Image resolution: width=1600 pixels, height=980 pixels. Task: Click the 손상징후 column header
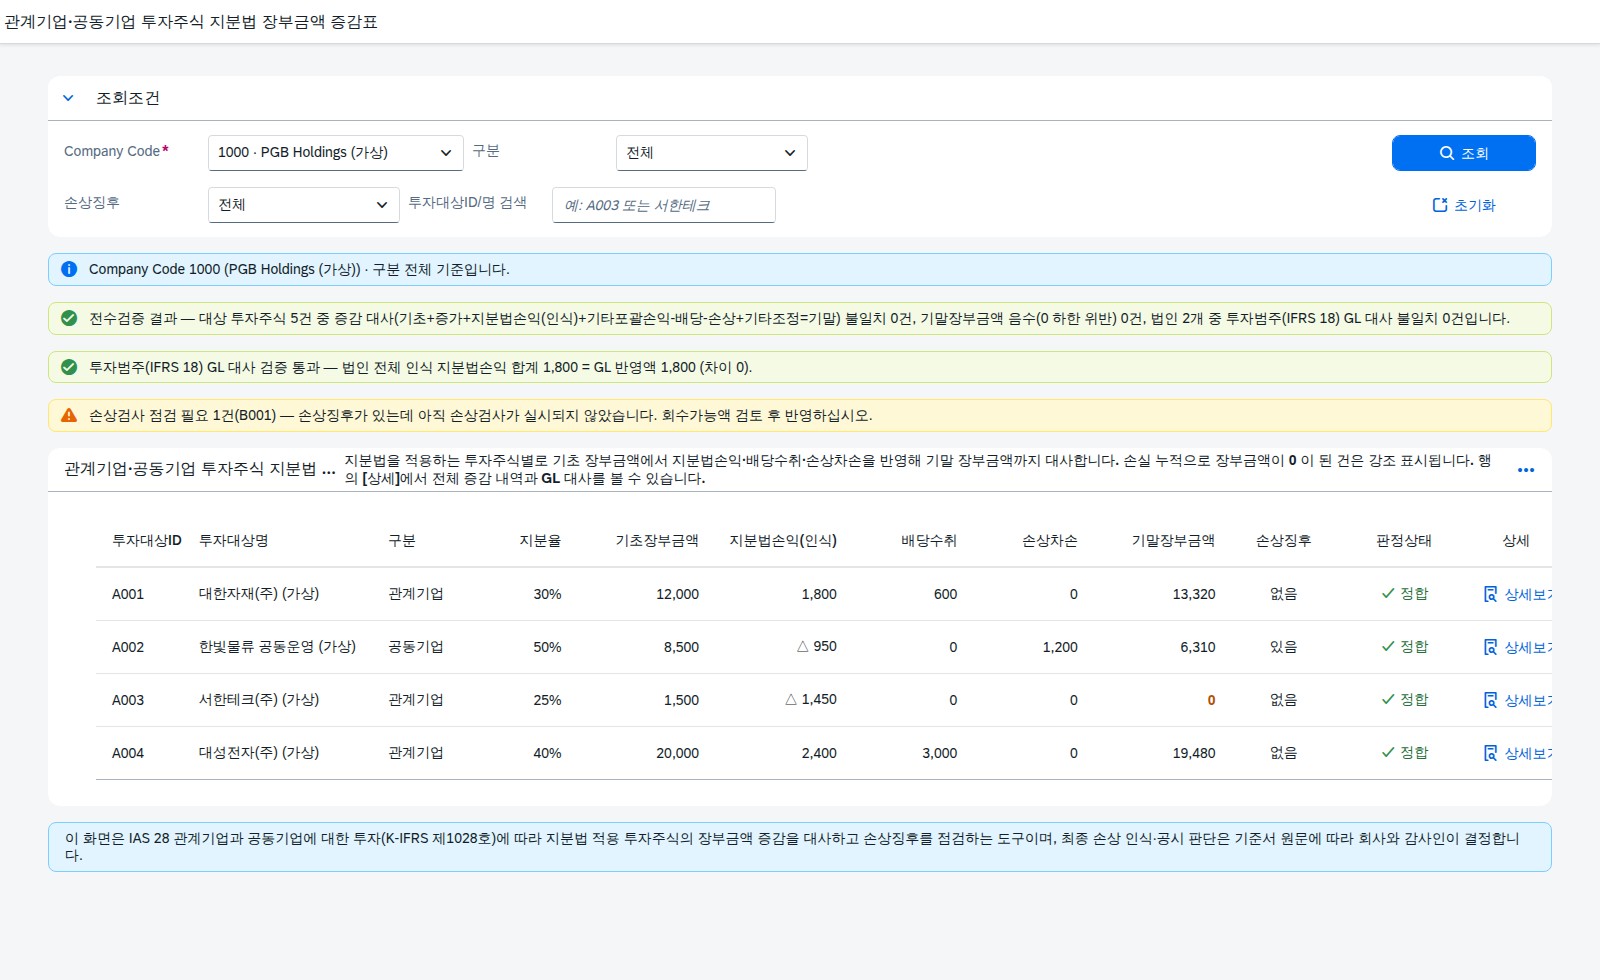1284,541
